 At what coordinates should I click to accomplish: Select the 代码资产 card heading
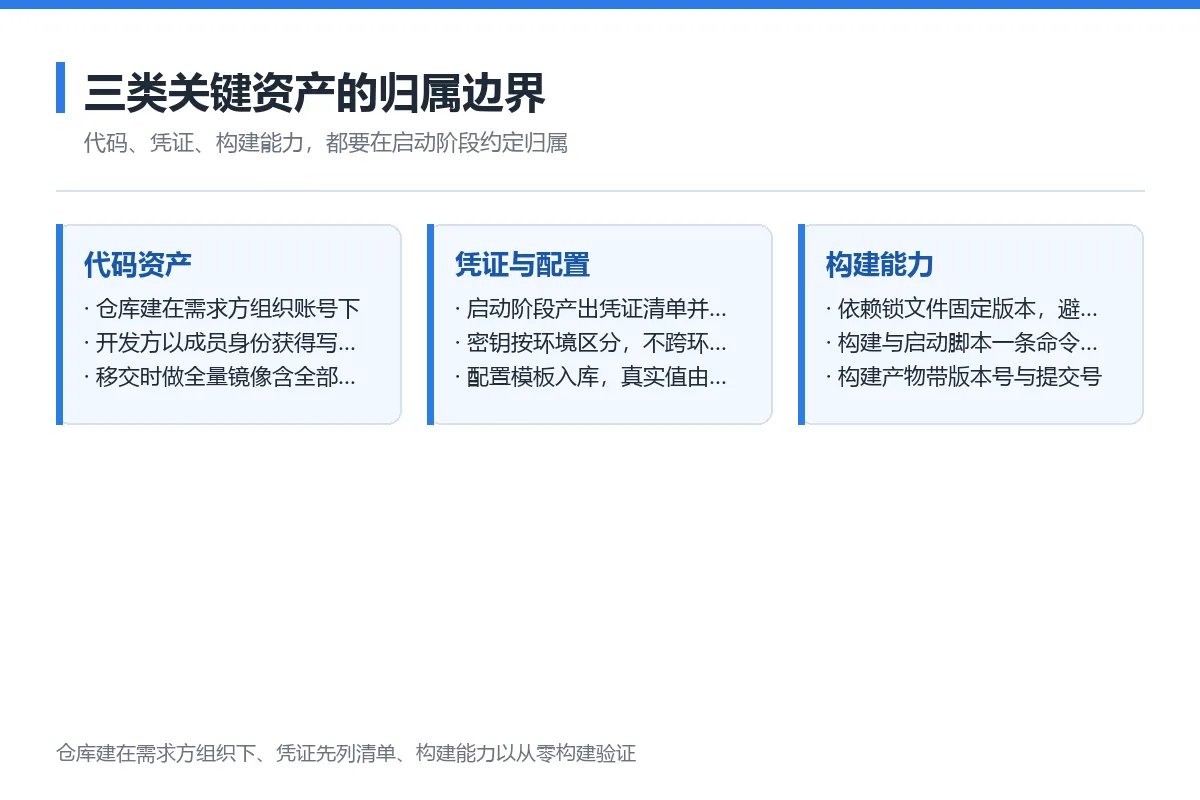tap(138, 265)
